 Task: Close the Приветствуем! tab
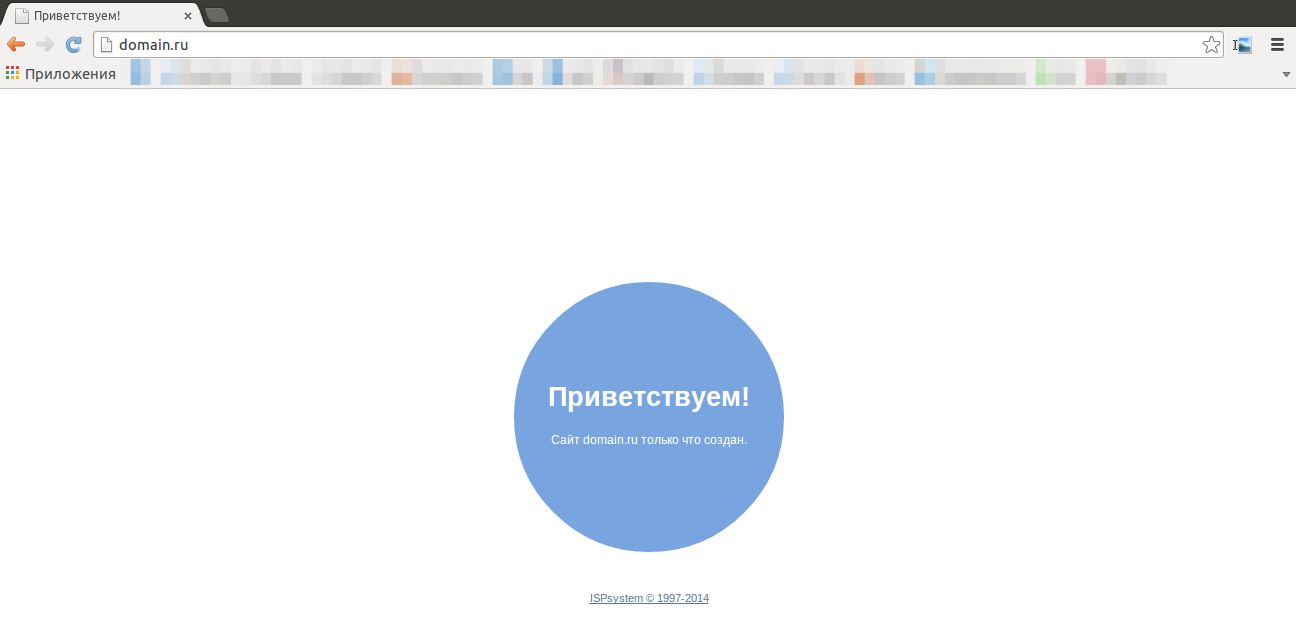[x=187, y=16]
